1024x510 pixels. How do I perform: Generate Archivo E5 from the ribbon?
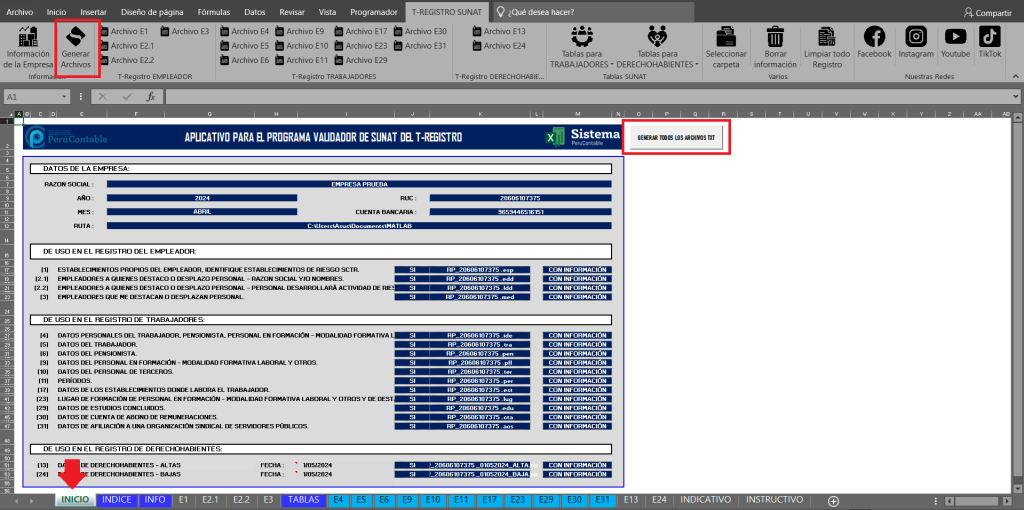click(245, 46)
